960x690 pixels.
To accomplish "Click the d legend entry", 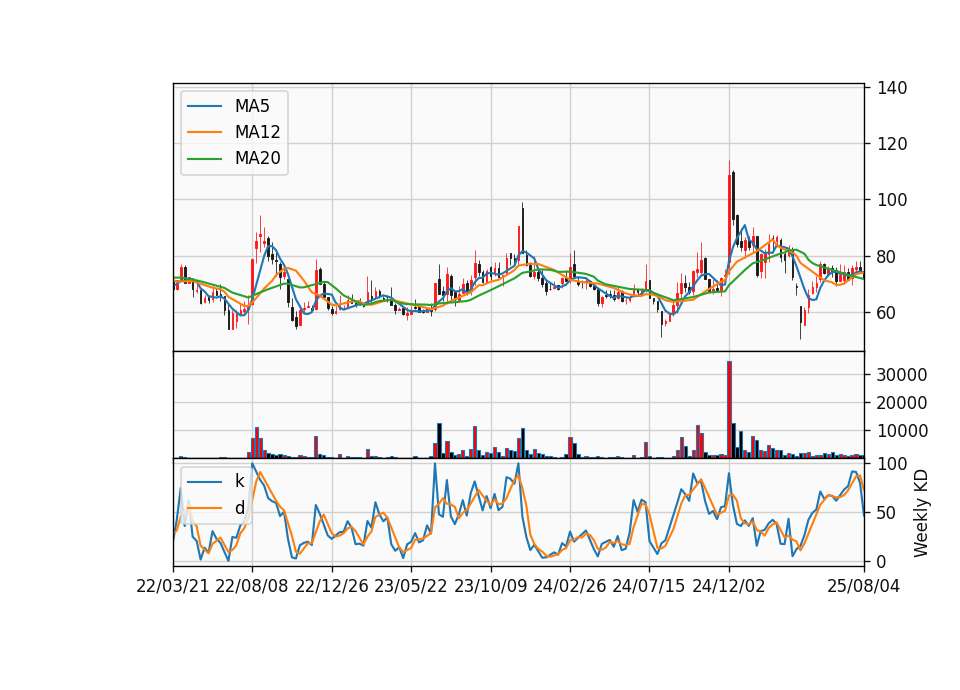I will pos(239,508).
